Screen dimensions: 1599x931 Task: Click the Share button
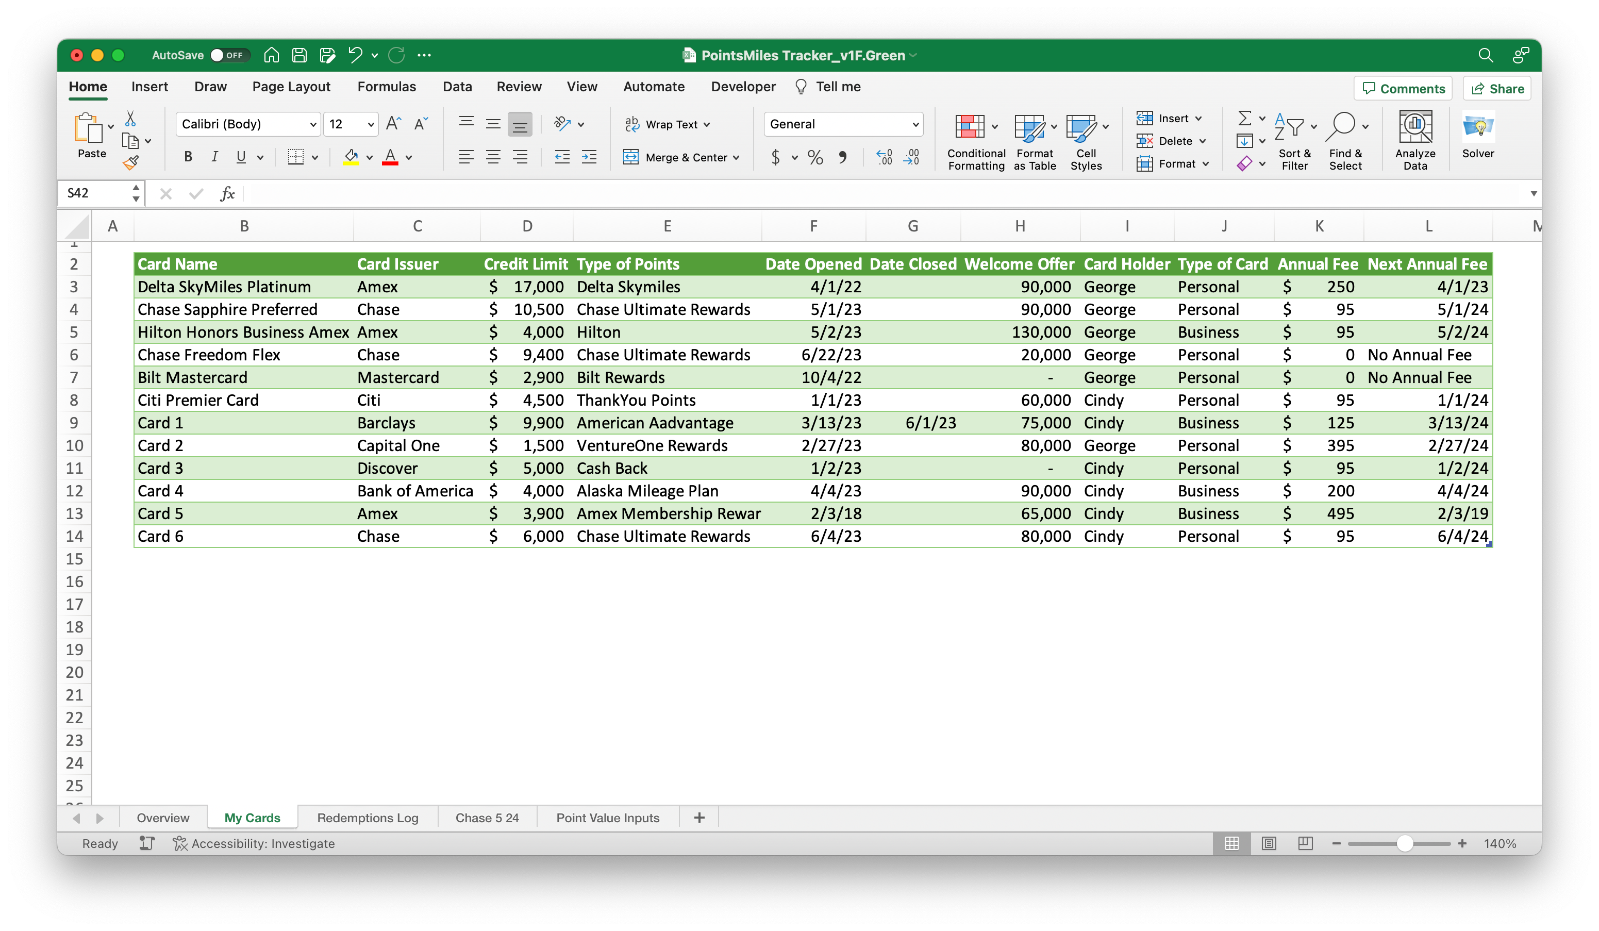click(x=1497, y=89)
